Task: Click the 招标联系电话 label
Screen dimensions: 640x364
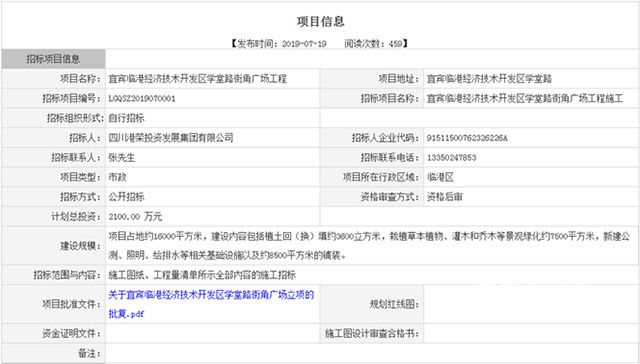Action: pyautogui.click(x=390, y=158)
